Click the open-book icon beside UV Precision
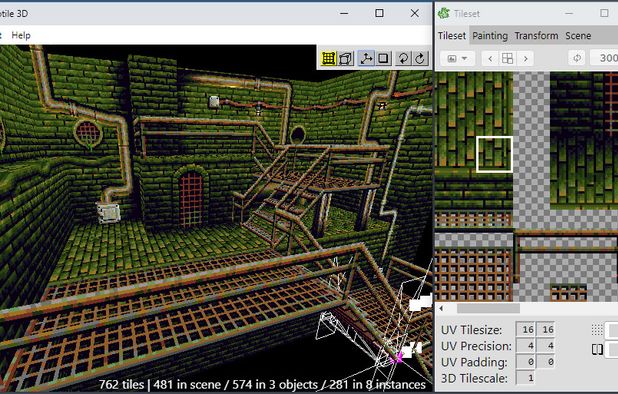618x394 pixels. tap(597, 349)
